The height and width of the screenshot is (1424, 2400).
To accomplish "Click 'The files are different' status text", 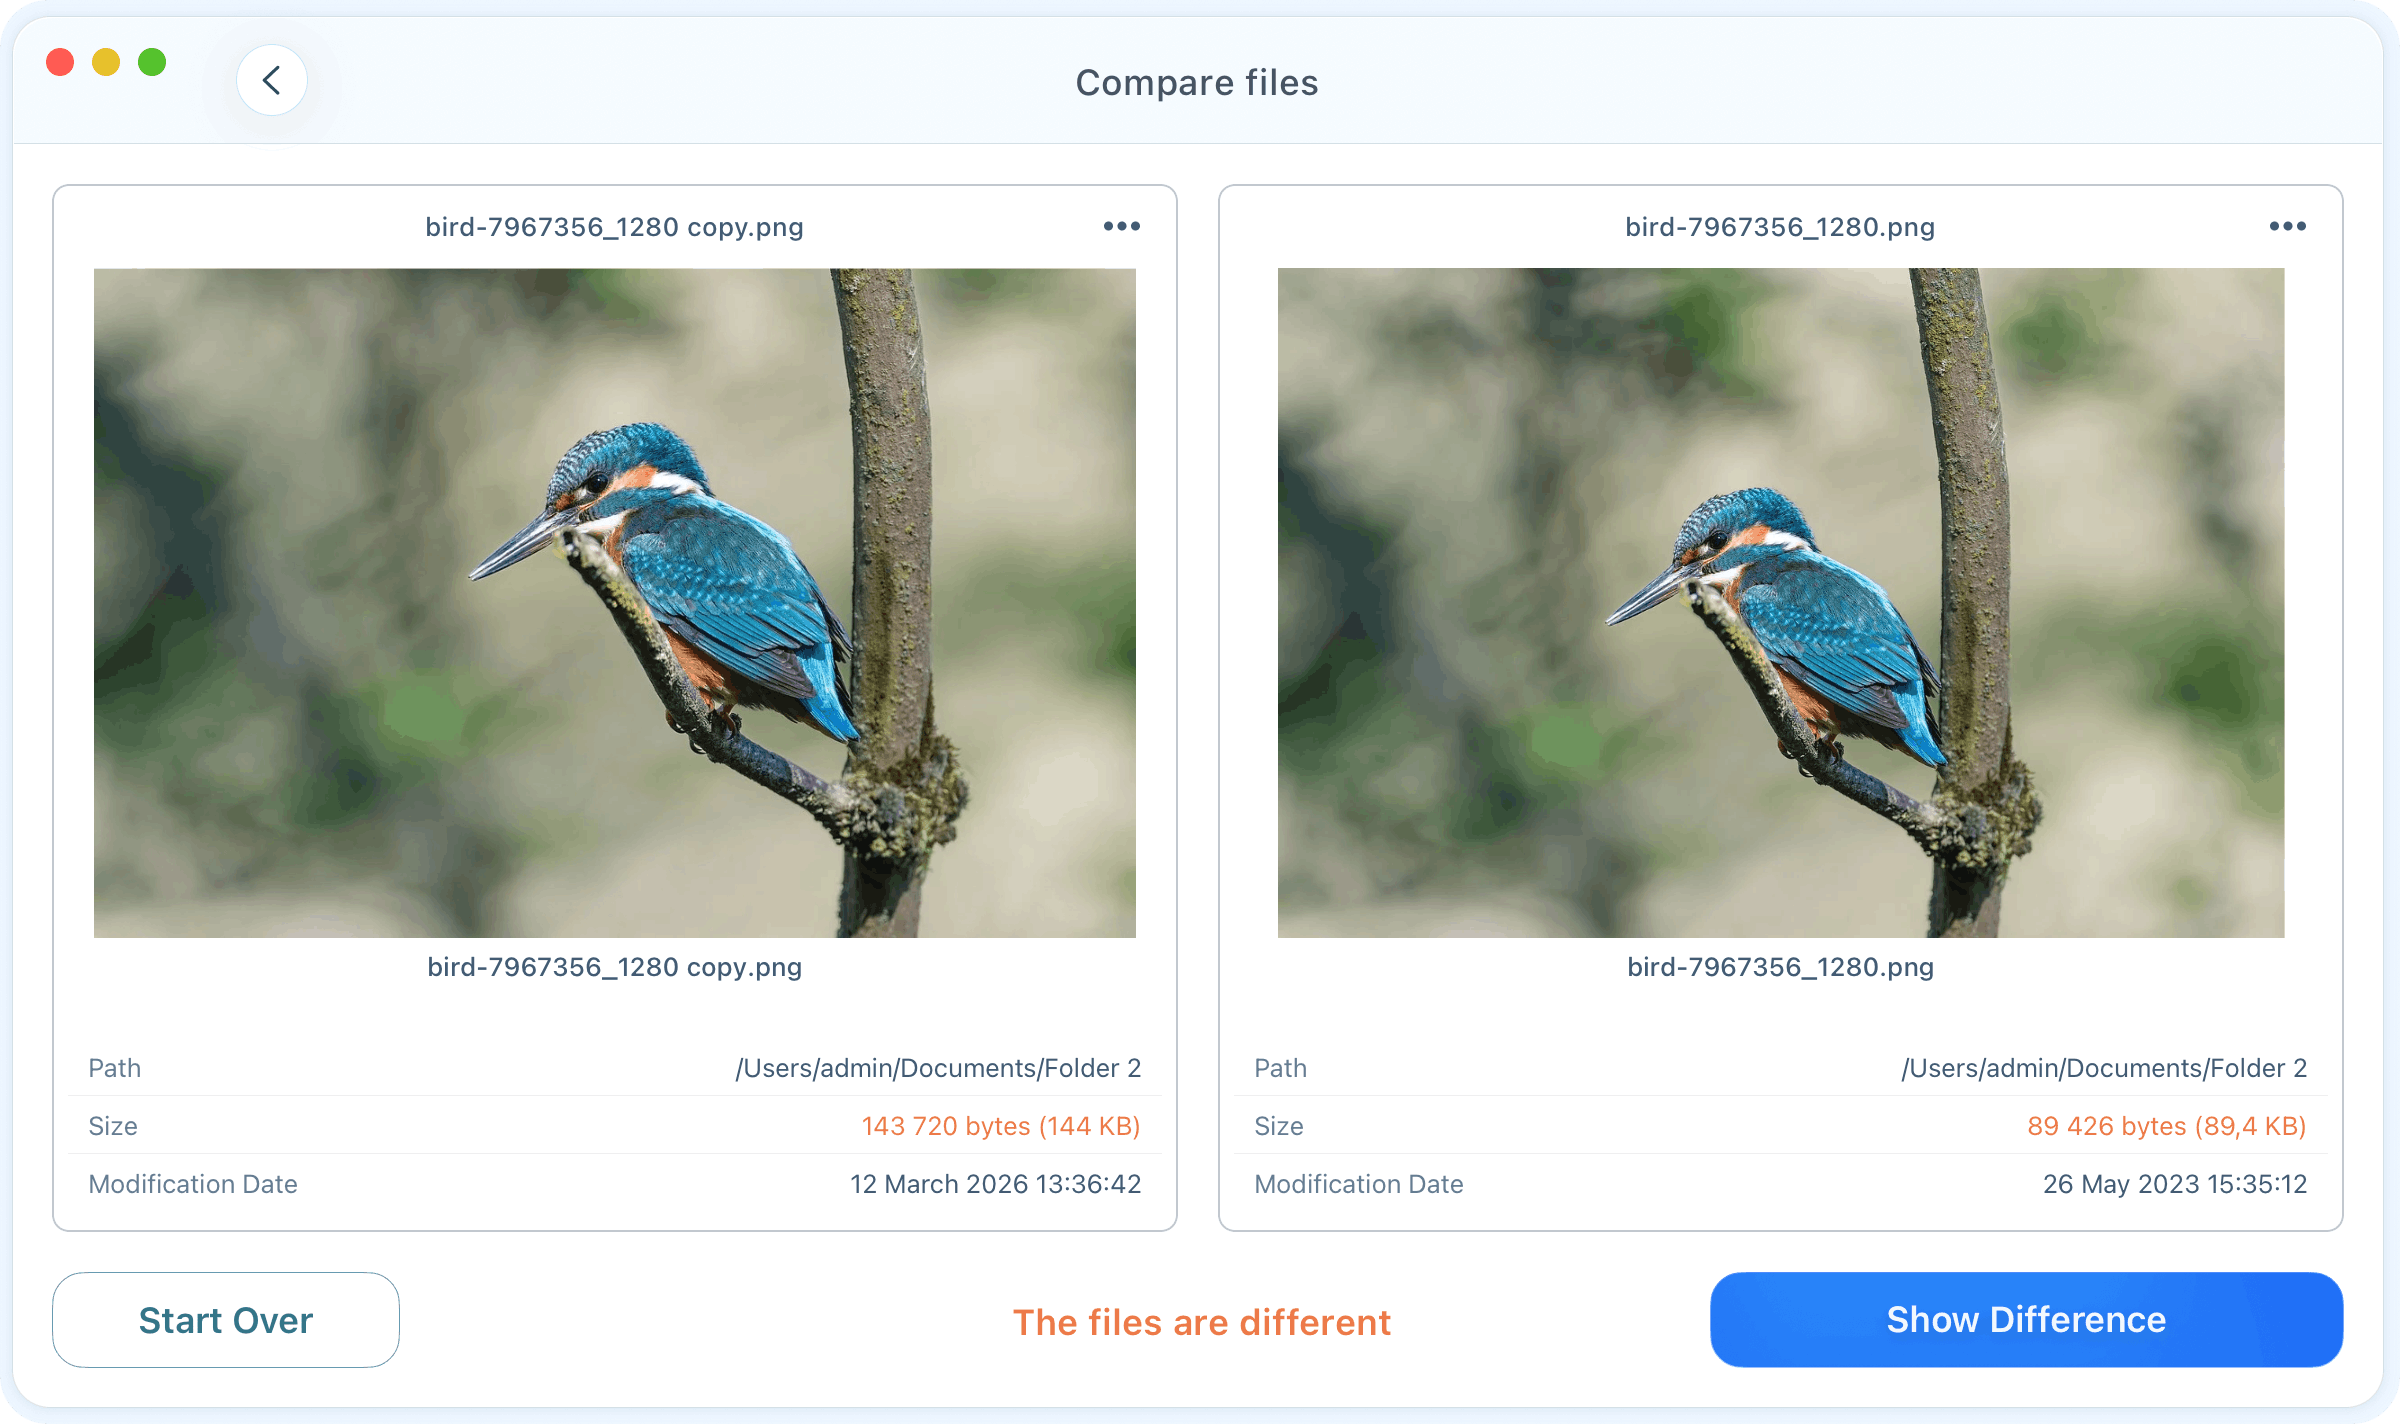I will [x=1202, y=1322].
